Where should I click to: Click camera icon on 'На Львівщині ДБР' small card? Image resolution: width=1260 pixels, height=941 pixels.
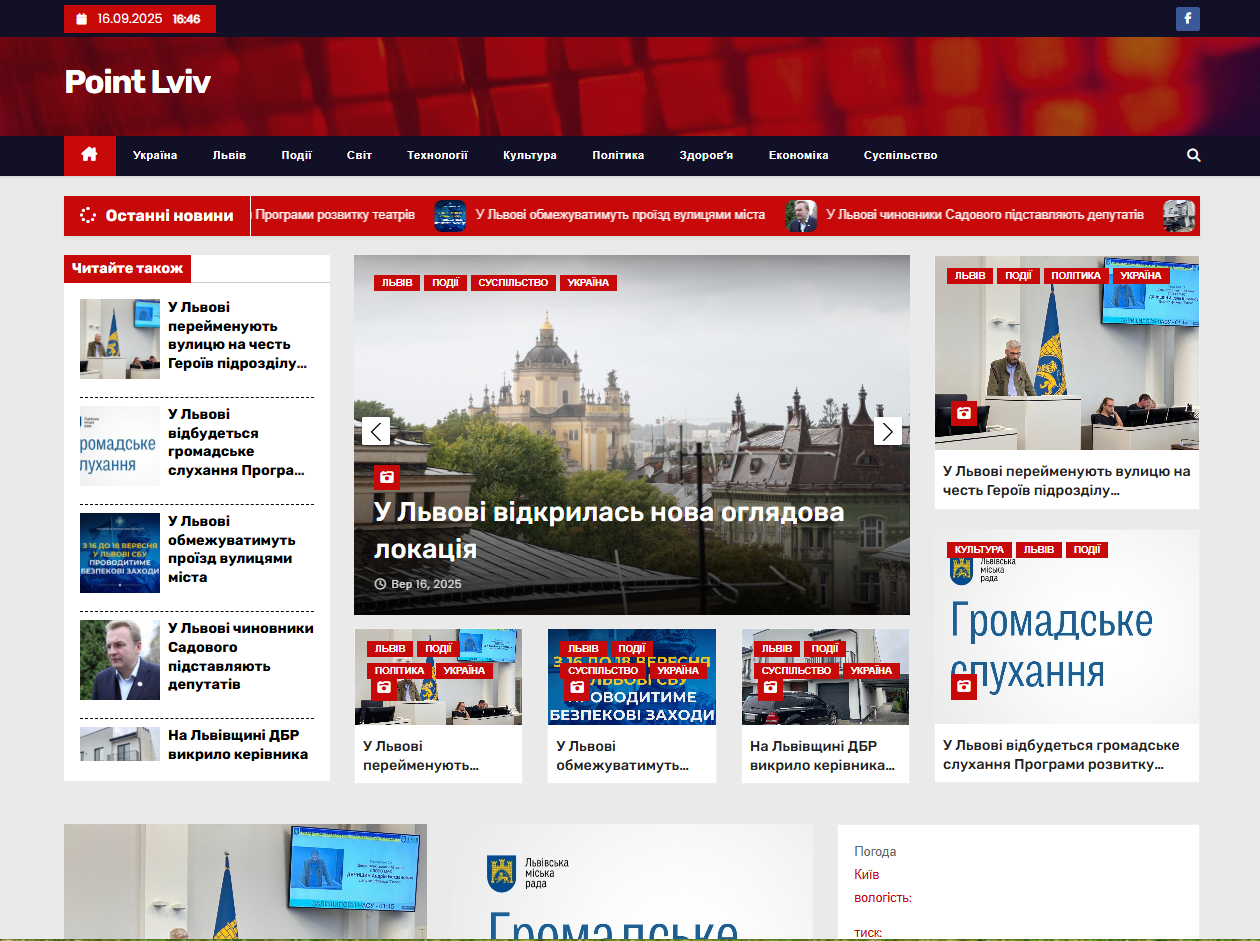[770, 687]
